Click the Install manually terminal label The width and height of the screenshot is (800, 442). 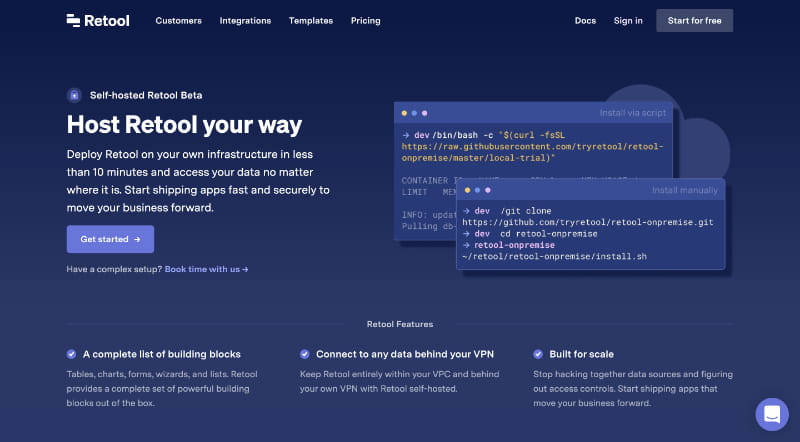pyautogui.click(x=685, y=190)
